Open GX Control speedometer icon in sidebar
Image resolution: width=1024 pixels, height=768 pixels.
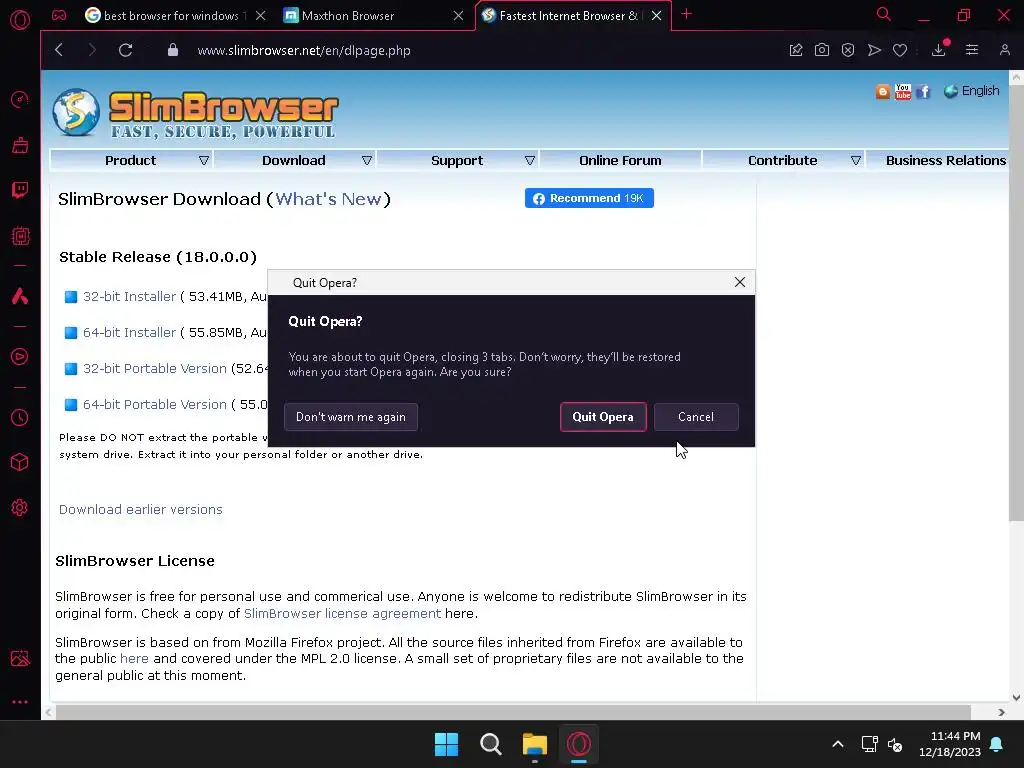click(x=20, y=99)
